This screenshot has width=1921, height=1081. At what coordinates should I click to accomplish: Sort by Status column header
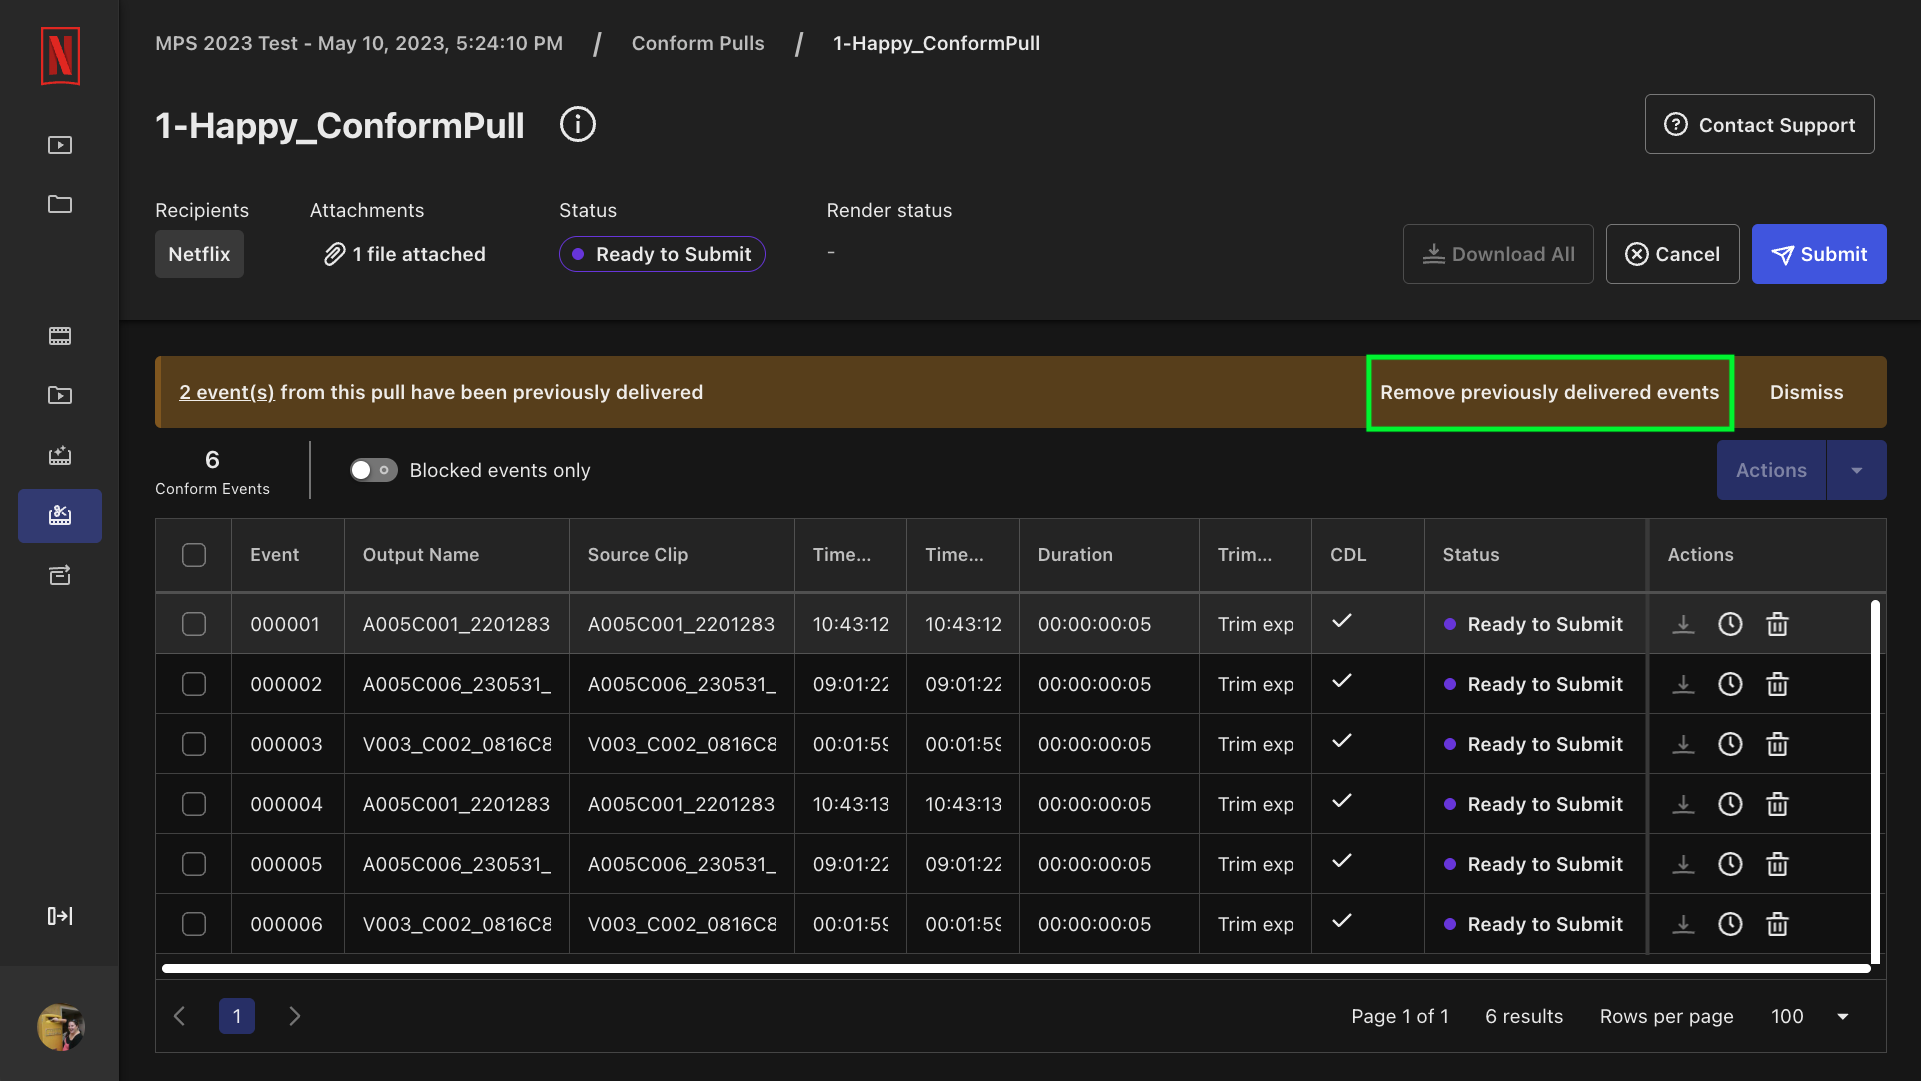(1536, 555)
